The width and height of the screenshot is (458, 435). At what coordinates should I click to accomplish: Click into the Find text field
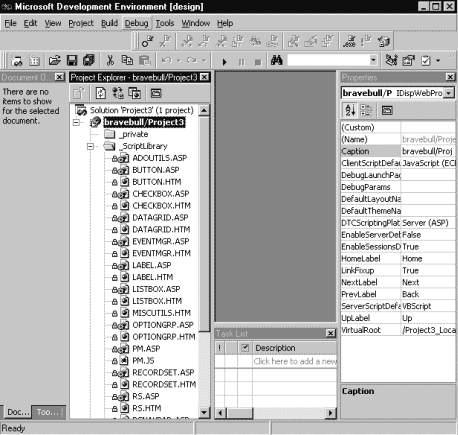pos(328,60)
